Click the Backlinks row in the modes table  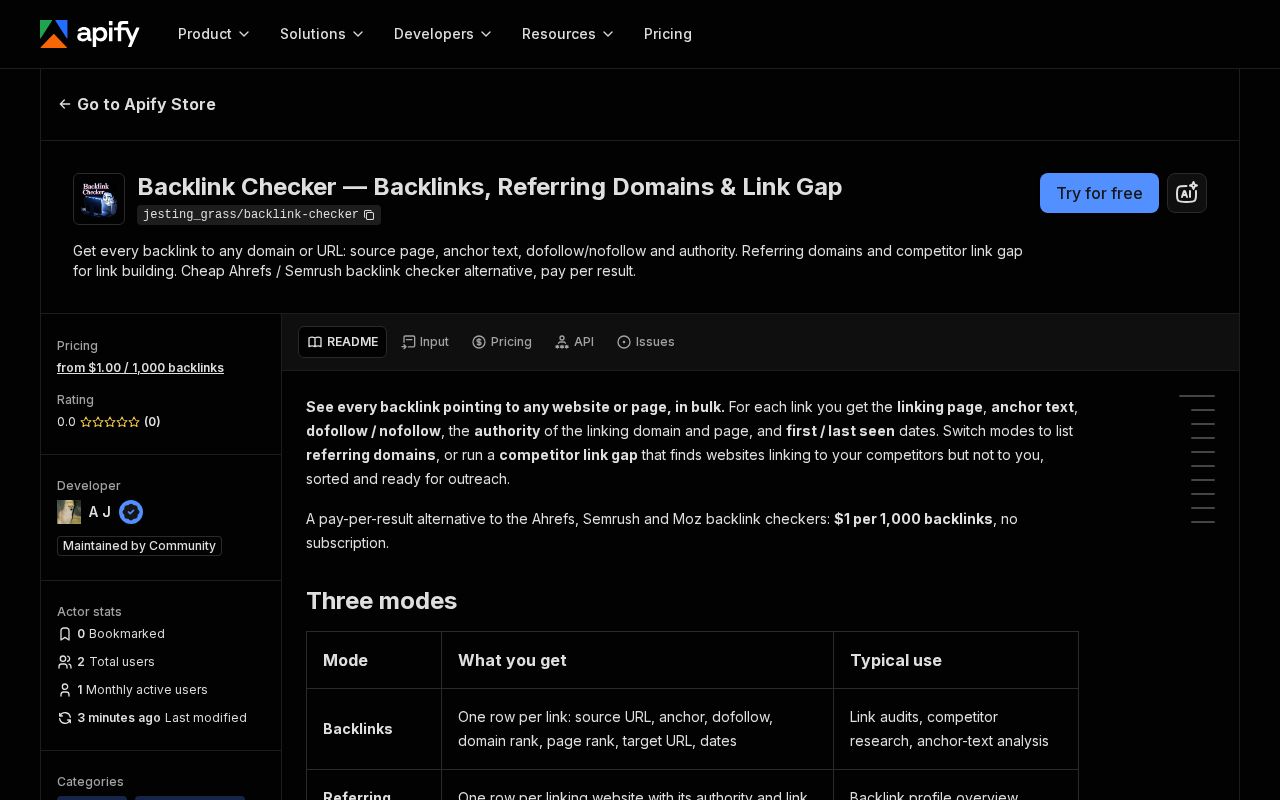click(x=692, y=729)
